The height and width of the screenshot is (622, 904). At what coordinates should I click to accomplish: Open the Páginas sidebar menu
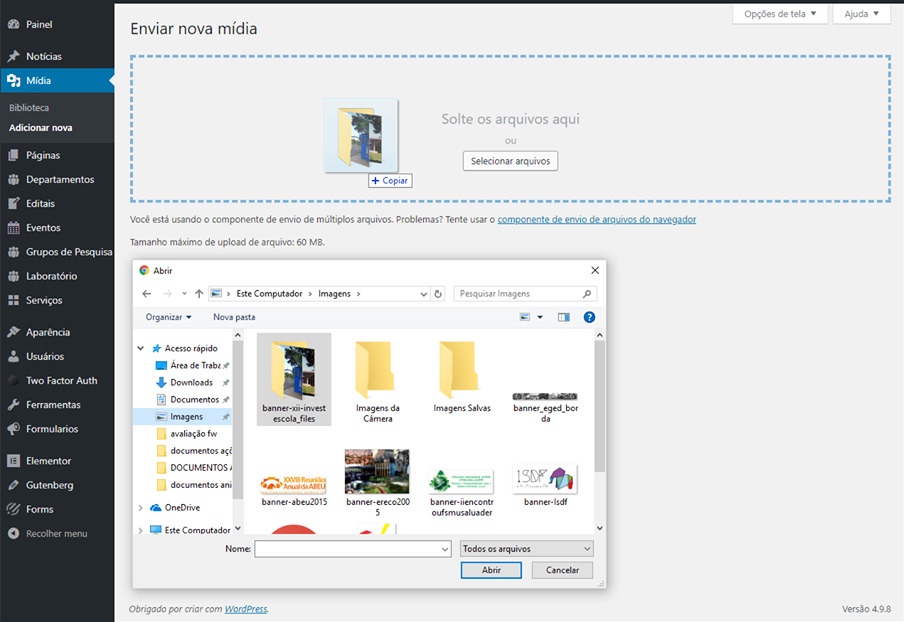point(43,155)
